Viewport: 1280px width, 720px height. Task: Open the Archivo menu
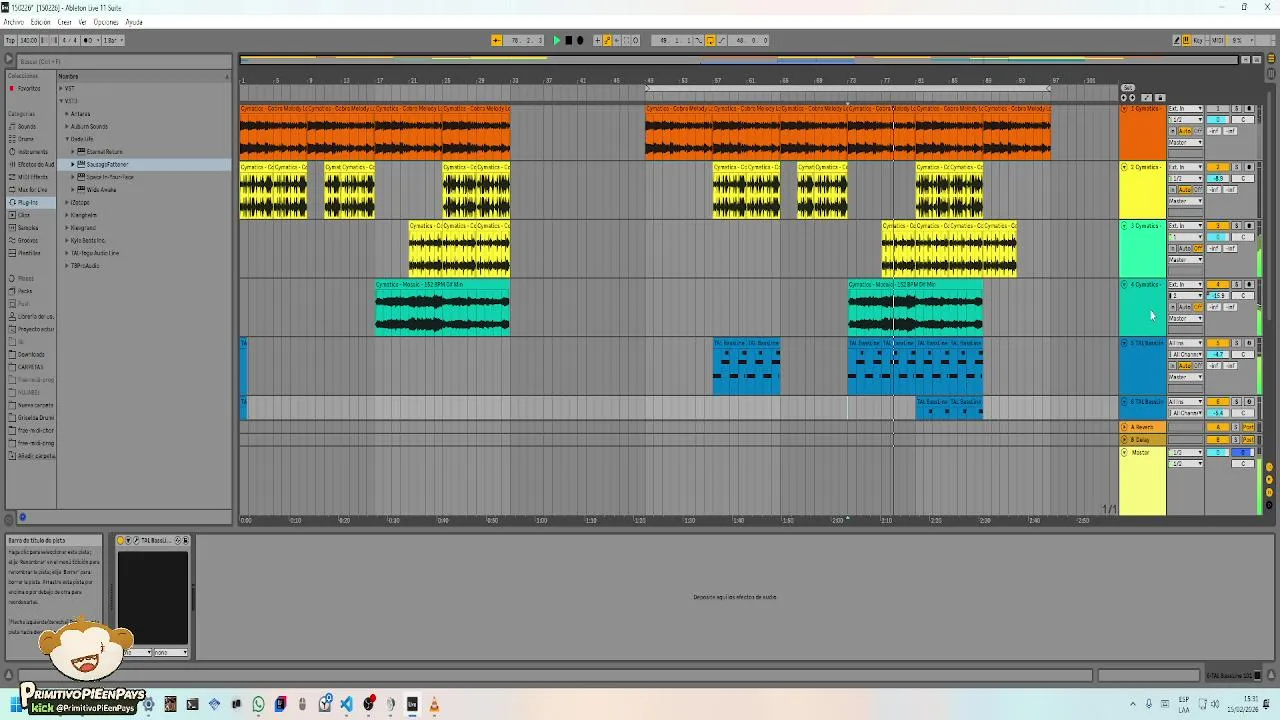pos(13,22)
